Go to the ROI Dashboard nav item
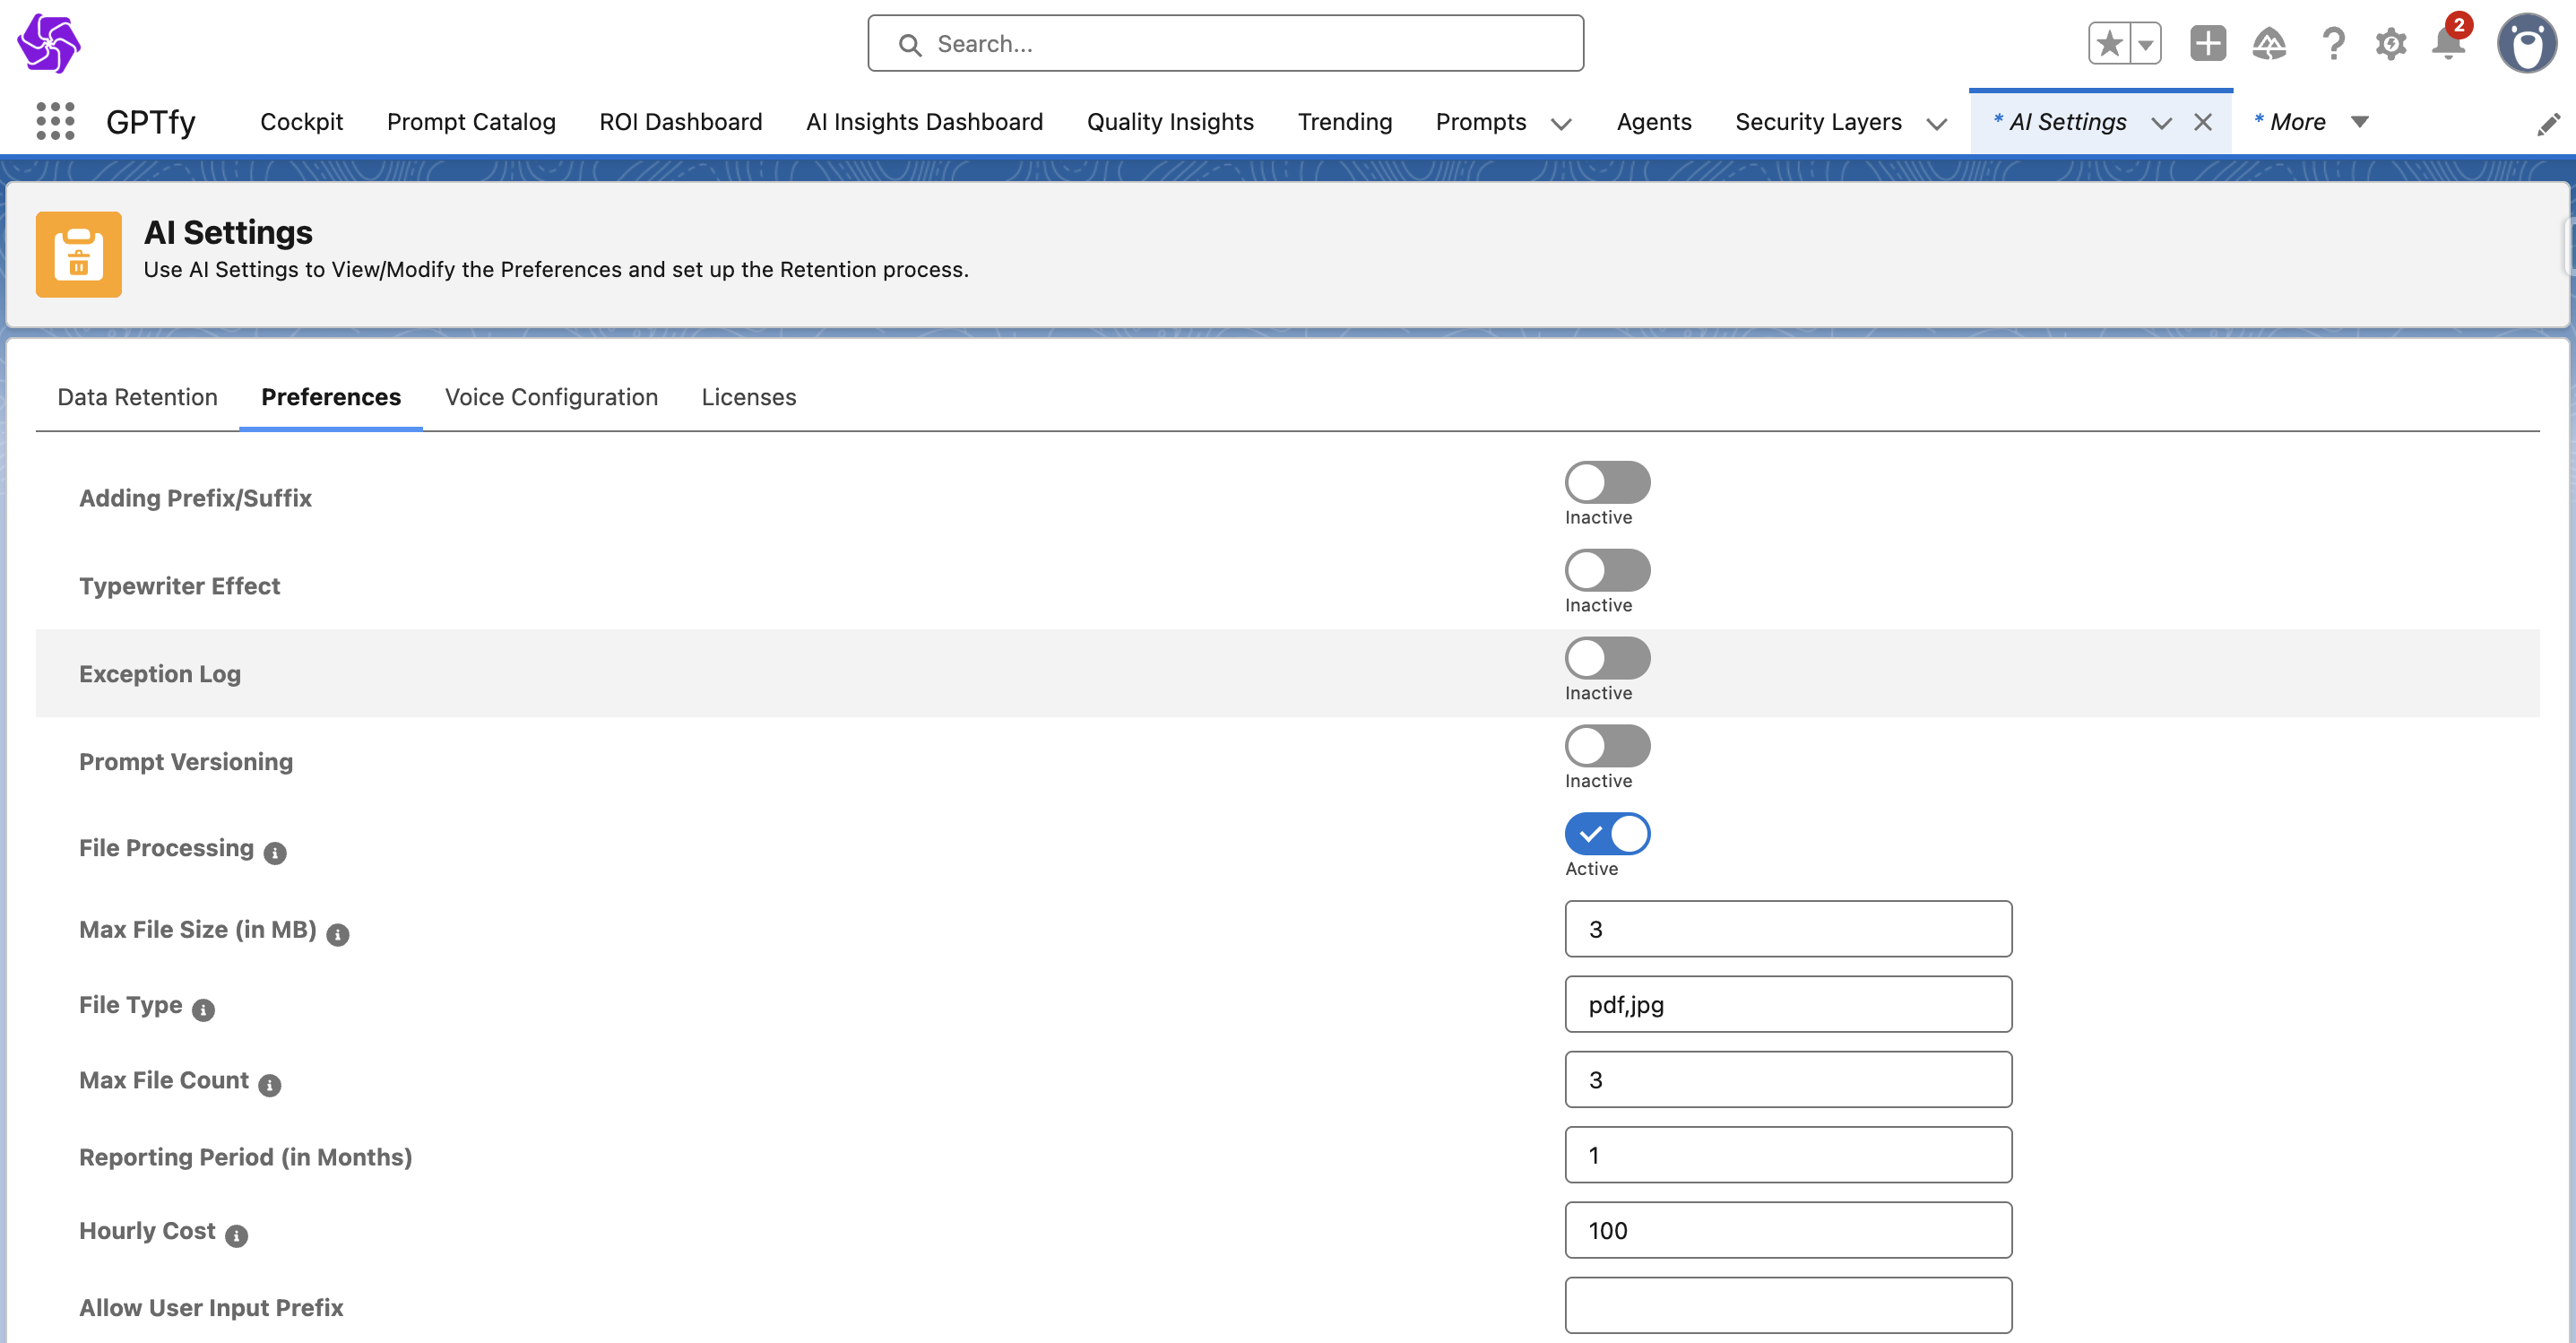This screenshot has width=2576, height=1343. [680, 122]
